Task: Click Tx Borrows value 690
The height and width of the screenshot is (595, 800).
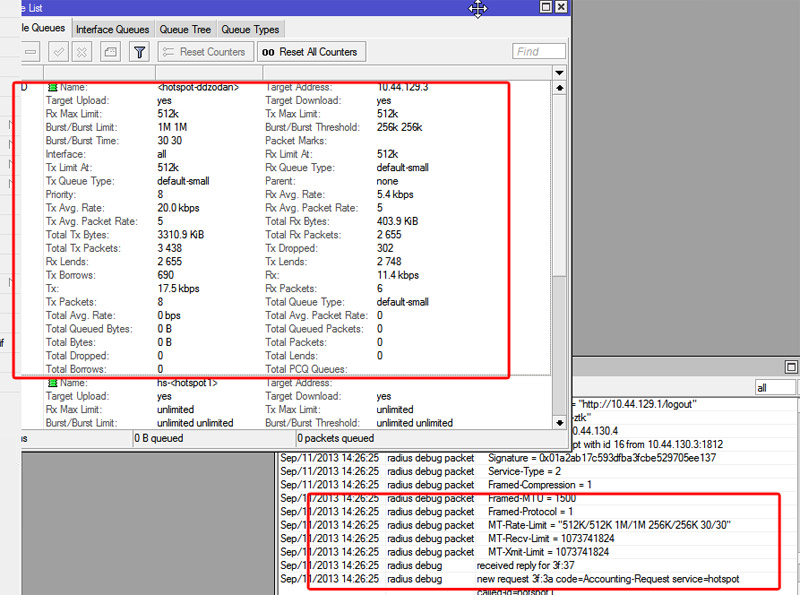Action: pyautogui.click(x=165, y=275)
